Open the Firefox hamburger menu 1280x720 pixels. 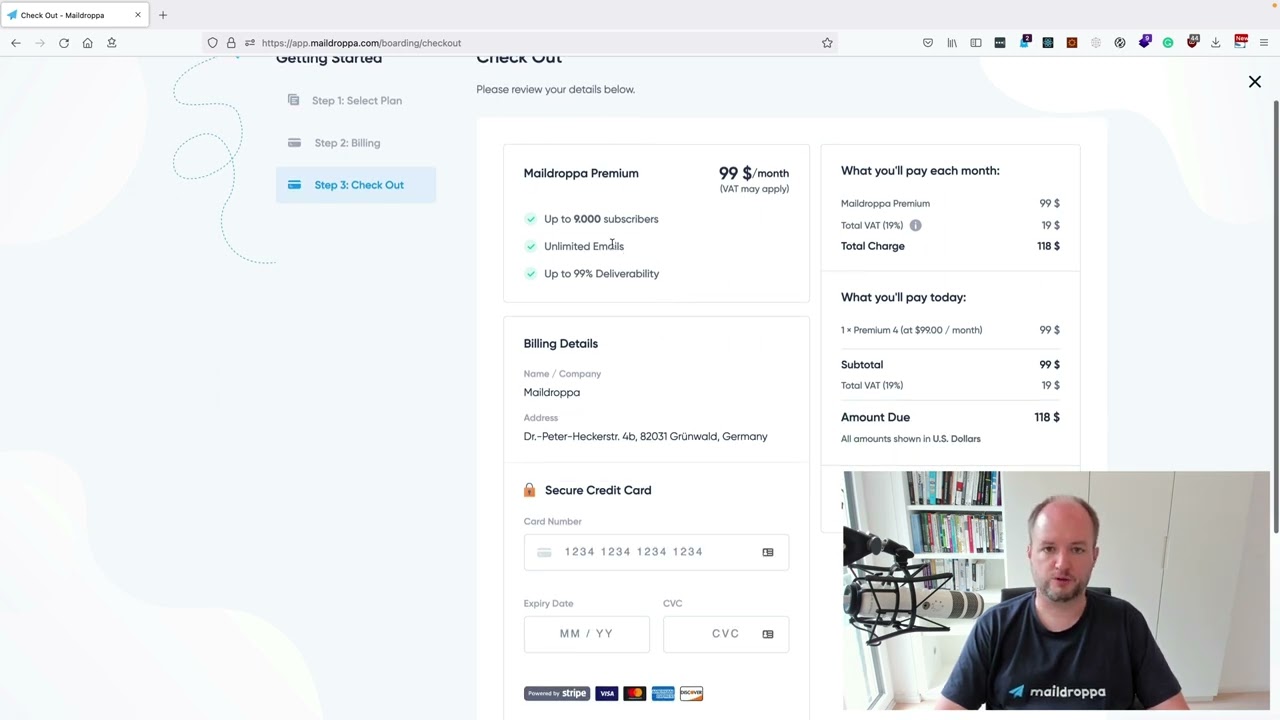tap(1264, 43)
